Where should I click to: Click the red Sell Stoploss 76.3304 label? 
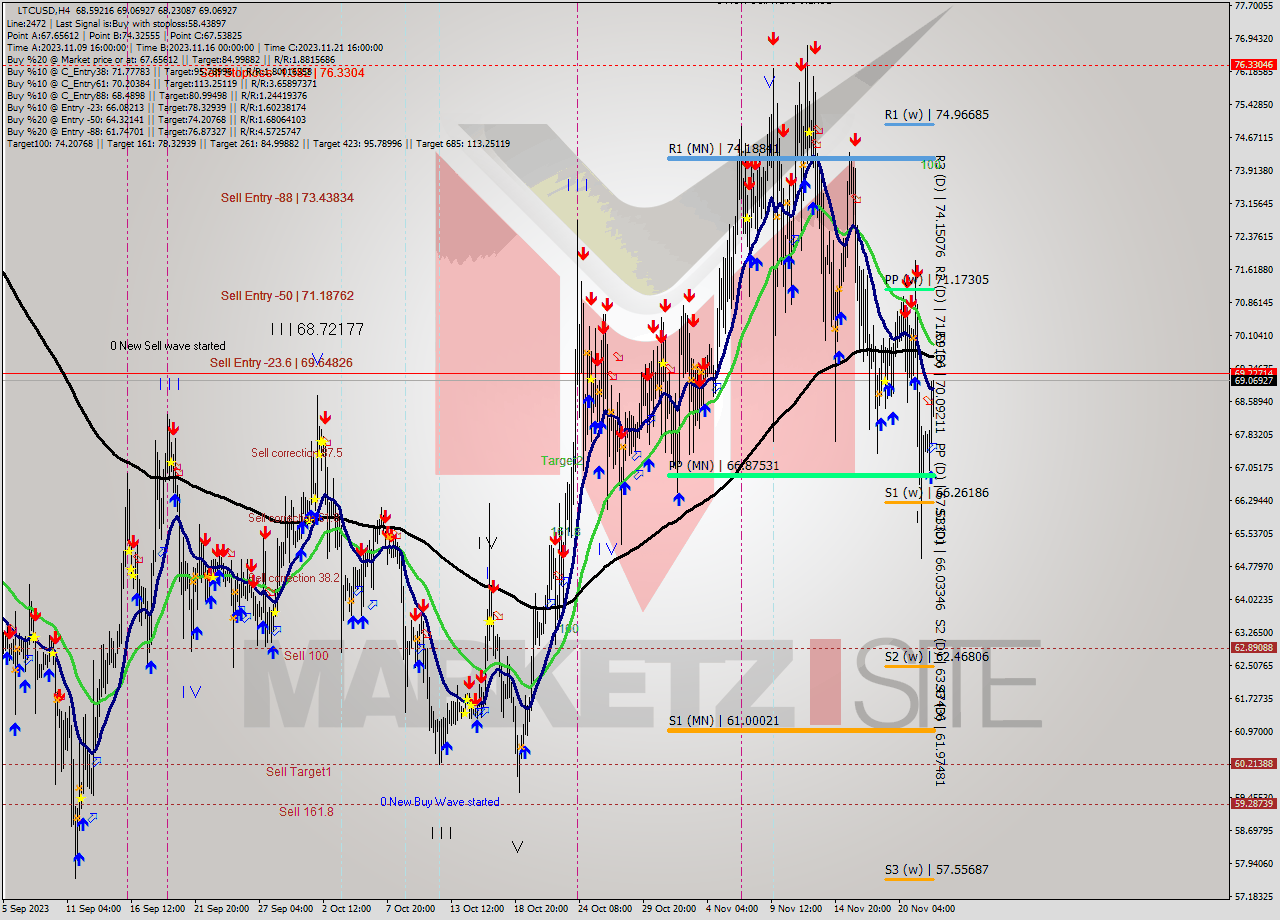(282, 73)
